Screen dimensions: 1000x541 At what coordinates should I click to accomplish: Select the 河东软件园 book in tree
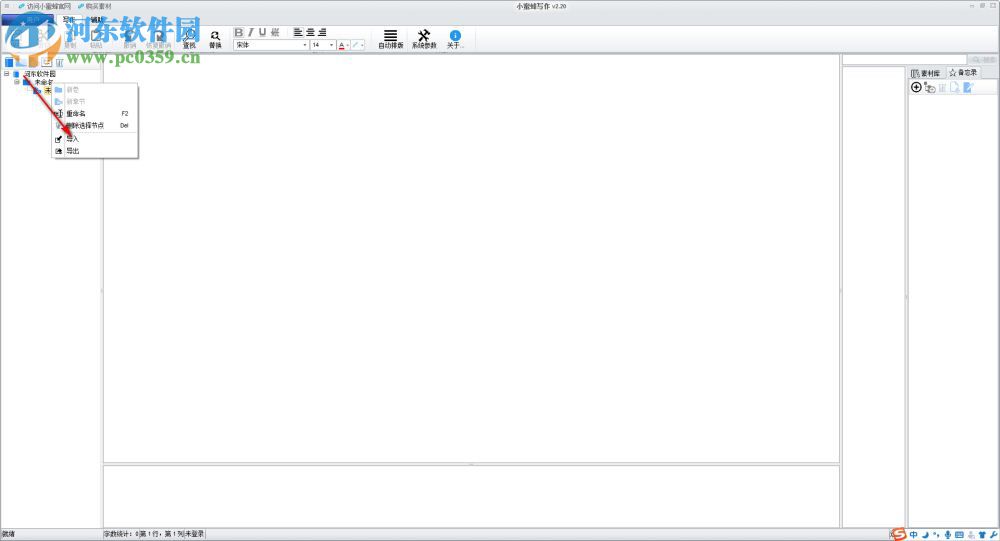point(40,73)
